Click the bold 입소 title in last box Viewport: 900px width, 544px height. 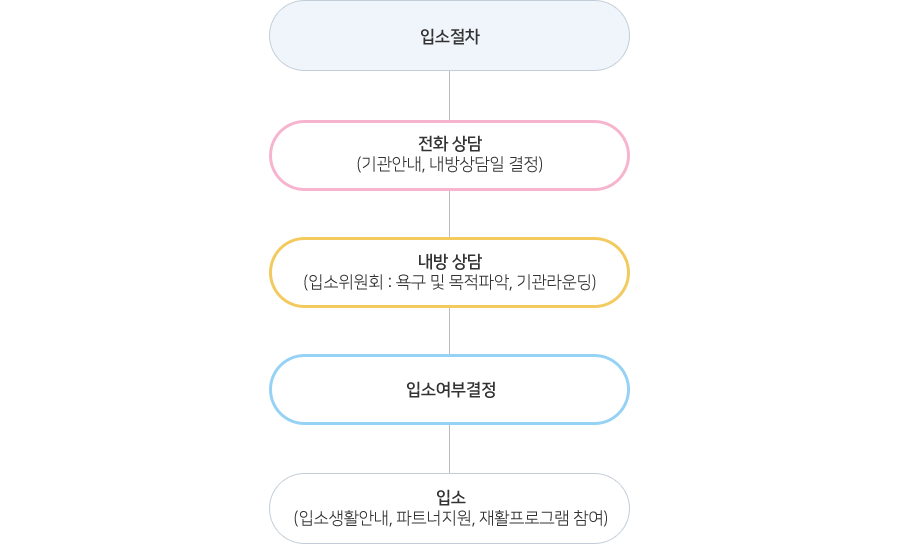click(451, 496)
